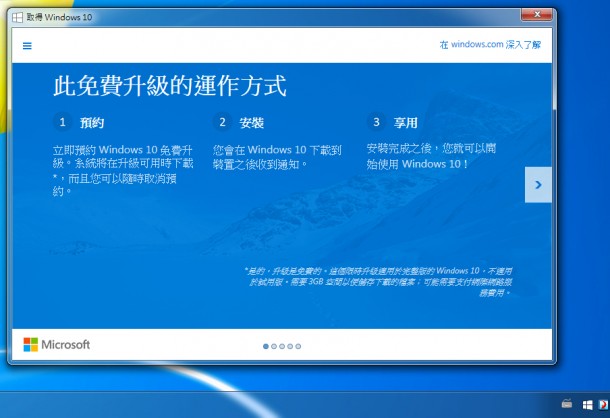
Task: Click the keyboard tray icon in the taskbar
Action: click(567, 404)
